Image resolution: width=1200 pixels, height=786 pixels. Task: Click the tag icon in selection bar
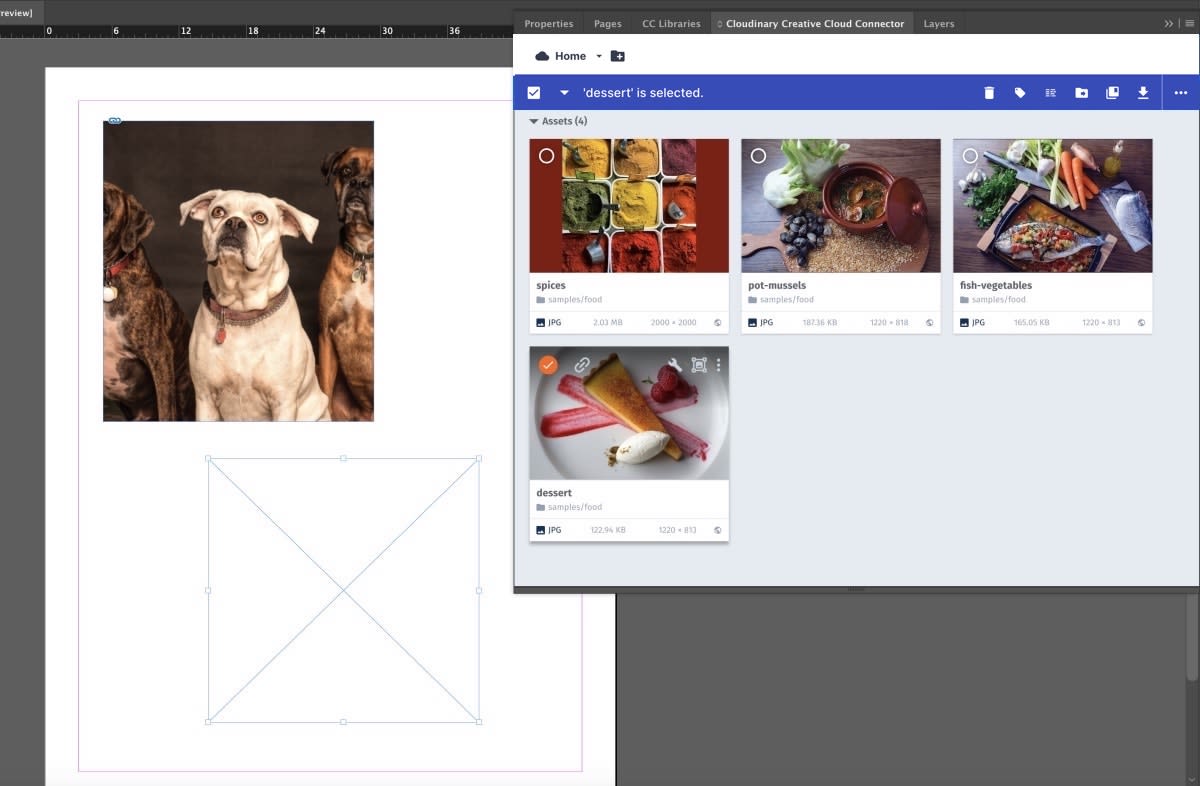point(1020,93)
